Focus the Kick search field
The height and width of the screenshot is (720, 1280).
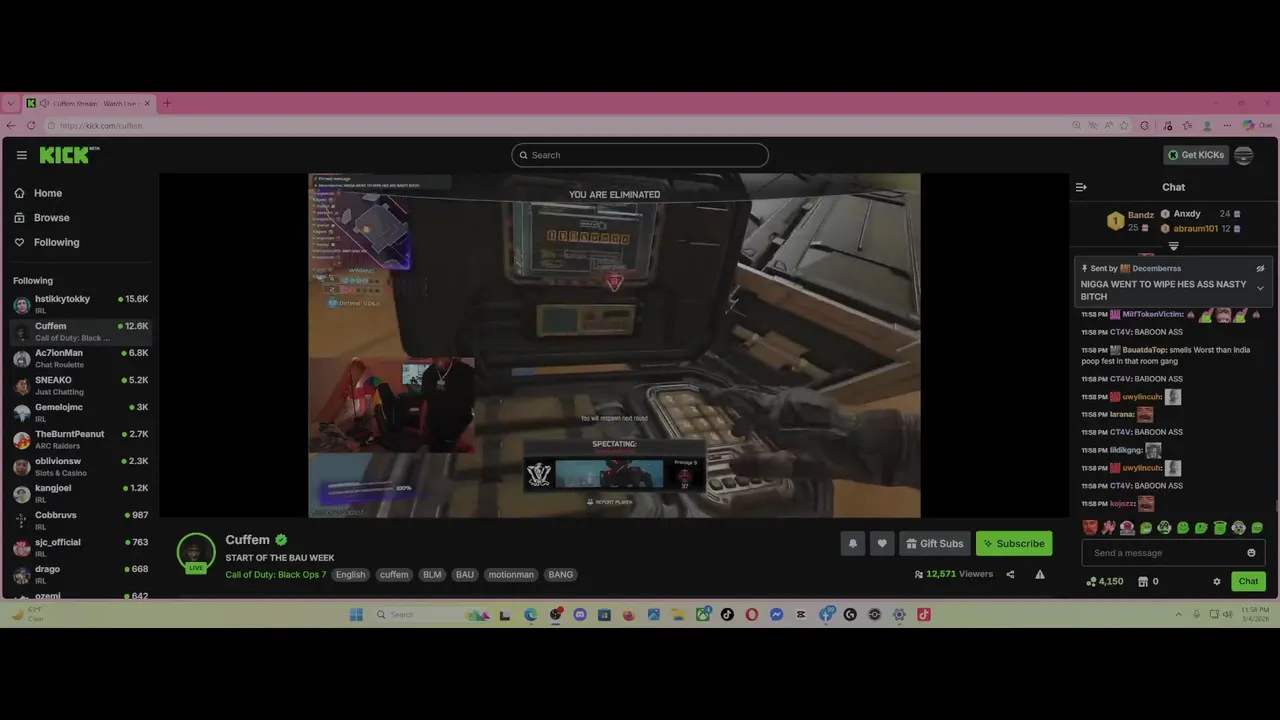[640, 155]
